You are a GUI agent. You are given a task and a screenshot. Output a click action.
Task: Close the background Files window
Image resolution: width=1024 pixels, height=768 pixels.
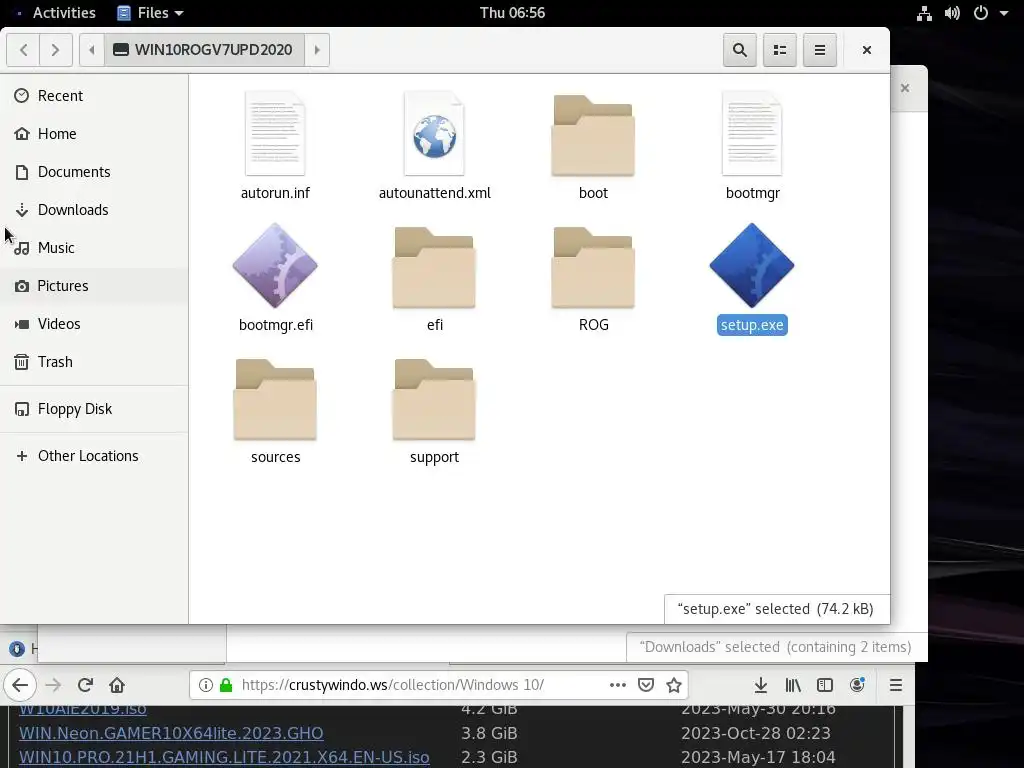(905, 88)
